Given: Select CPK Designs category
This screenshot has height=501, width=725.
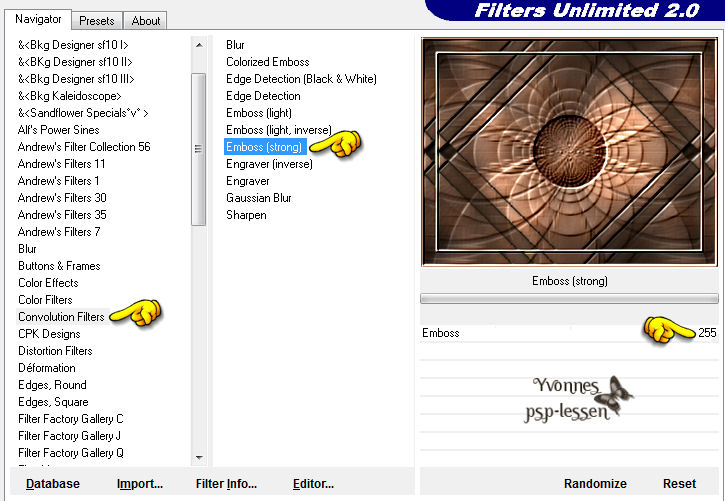Looking at the screenshot, I should pyautogui.click(x=49, y=334).
